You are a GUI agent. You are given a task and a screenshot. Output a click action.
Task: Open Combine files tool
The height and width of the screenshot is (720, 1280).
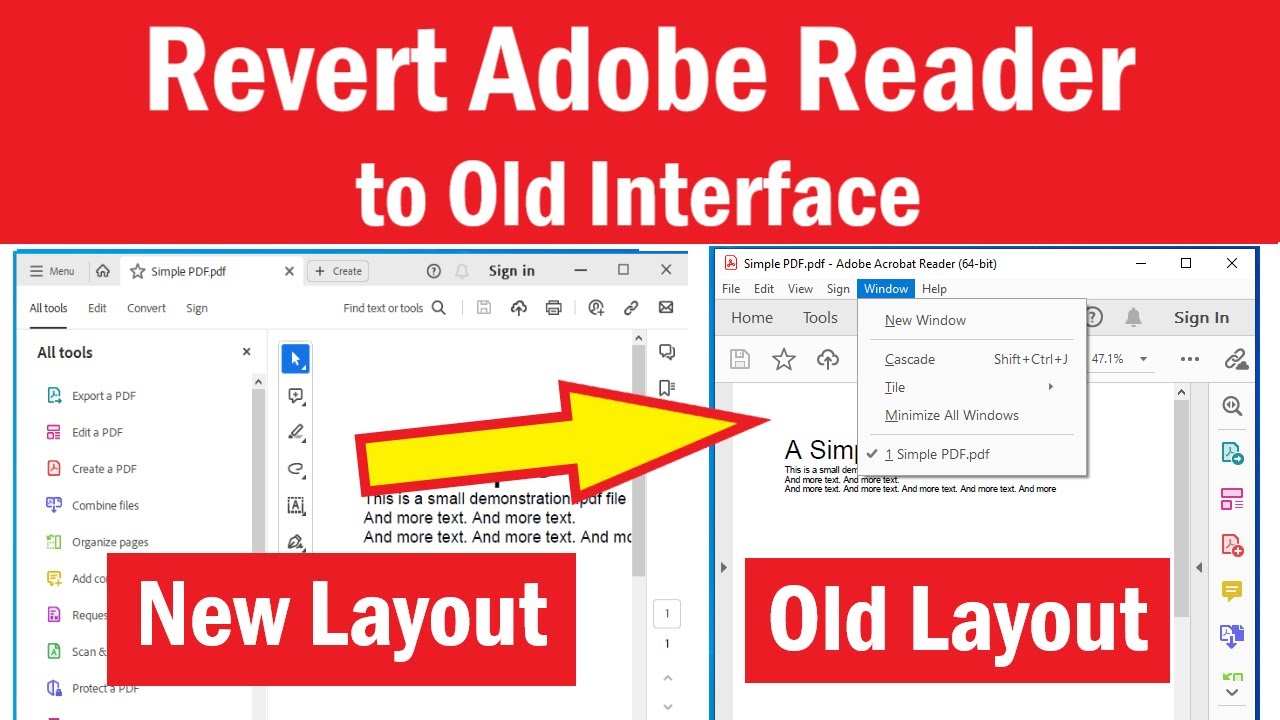click(x=93, y=505)
